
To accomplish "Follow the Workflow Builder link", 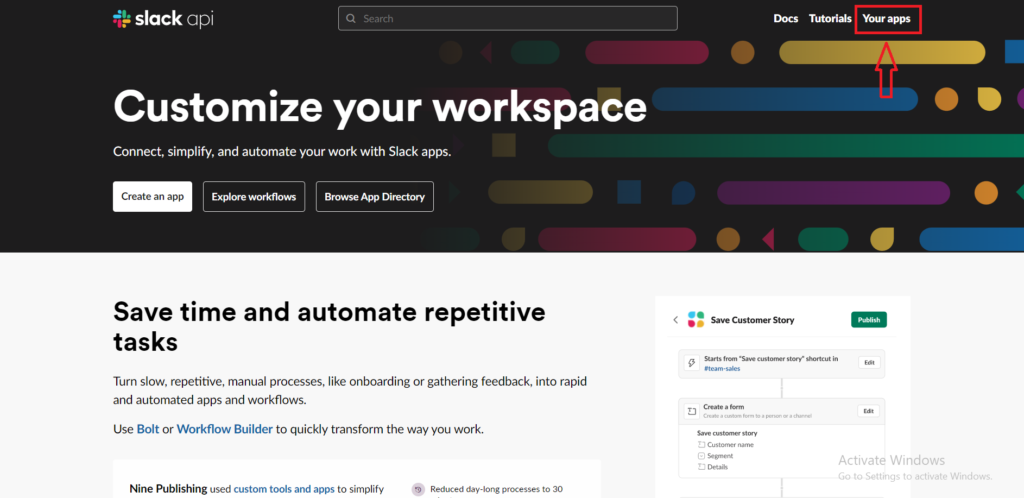I will pyautogui.click(x=224, y=429).
